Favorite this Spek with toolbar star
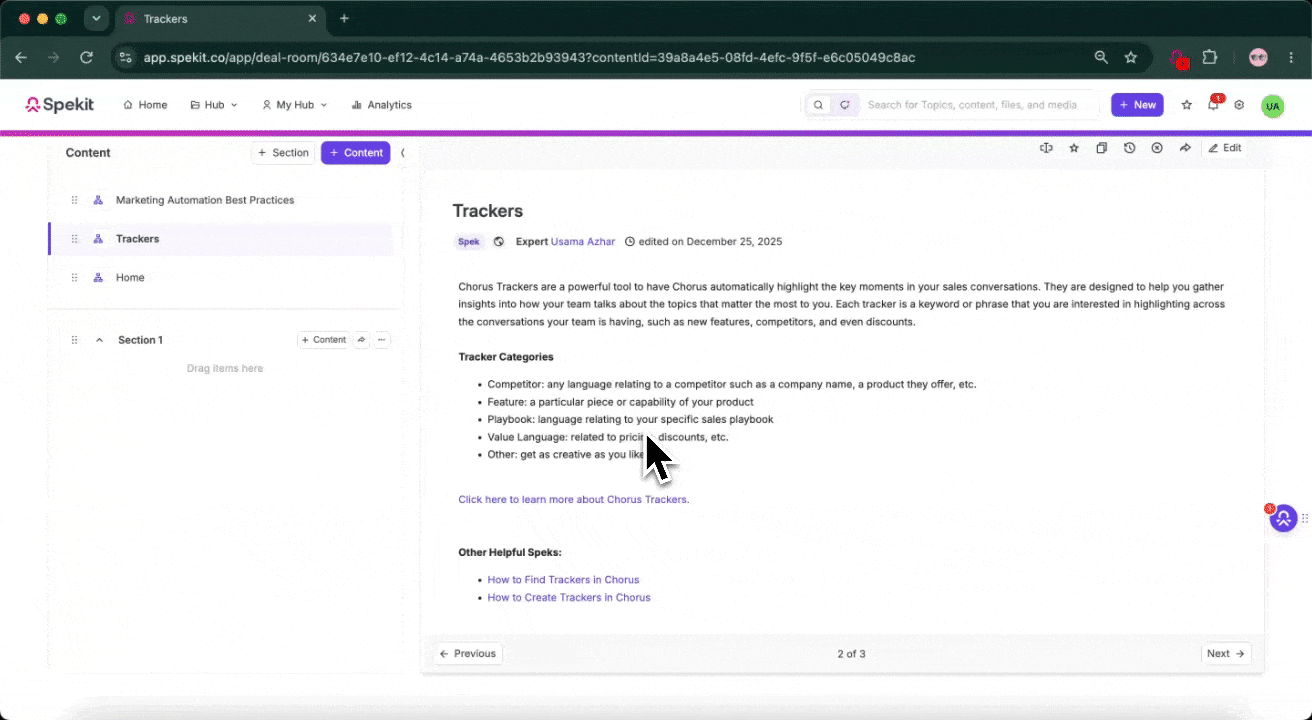1312x720 pixels. click(1074, 148)
